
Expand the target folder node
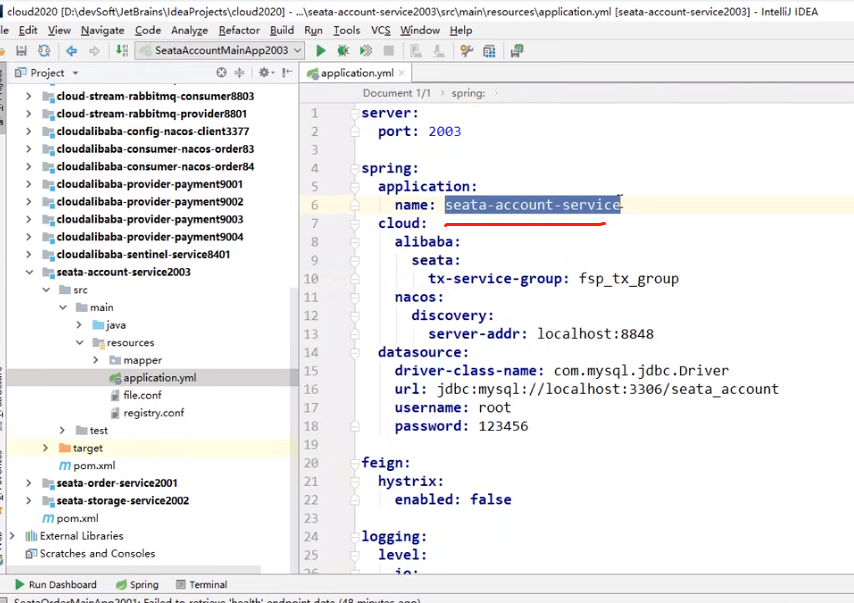(46, 448)
